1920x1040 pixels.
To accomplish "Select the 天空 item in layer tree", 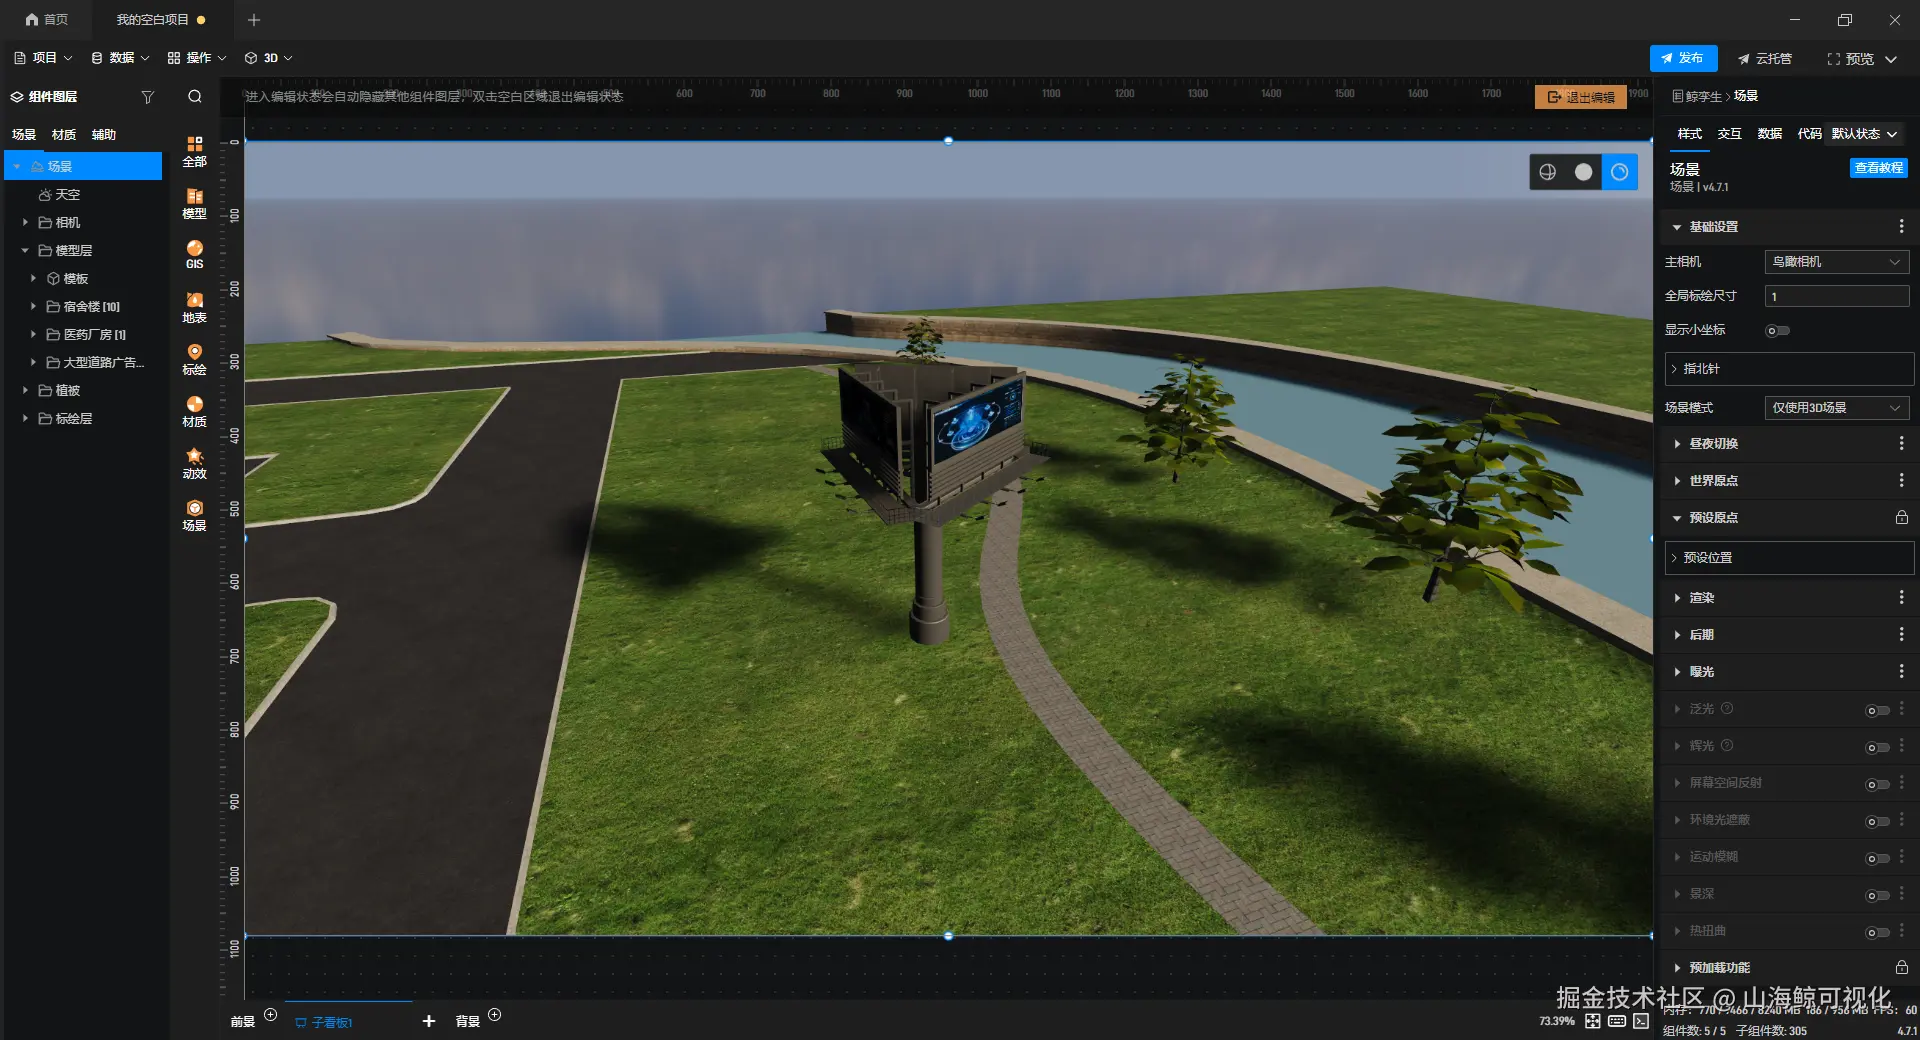I will pyautogui.click(x=60, y=194).
